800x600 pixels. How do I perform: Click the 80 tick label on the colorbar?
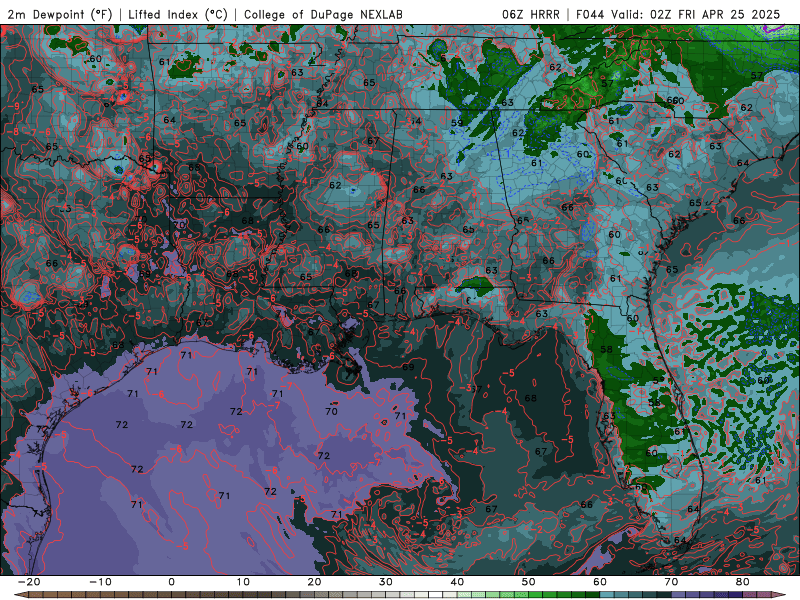click(x=743, y=582)
